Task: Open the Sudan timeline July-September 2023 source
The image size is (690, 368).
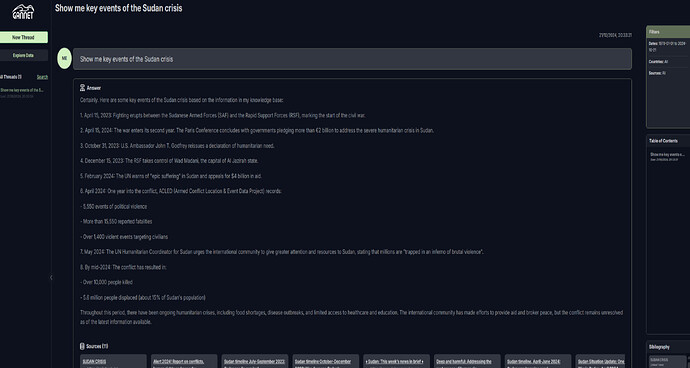Action: pos(255,361)
